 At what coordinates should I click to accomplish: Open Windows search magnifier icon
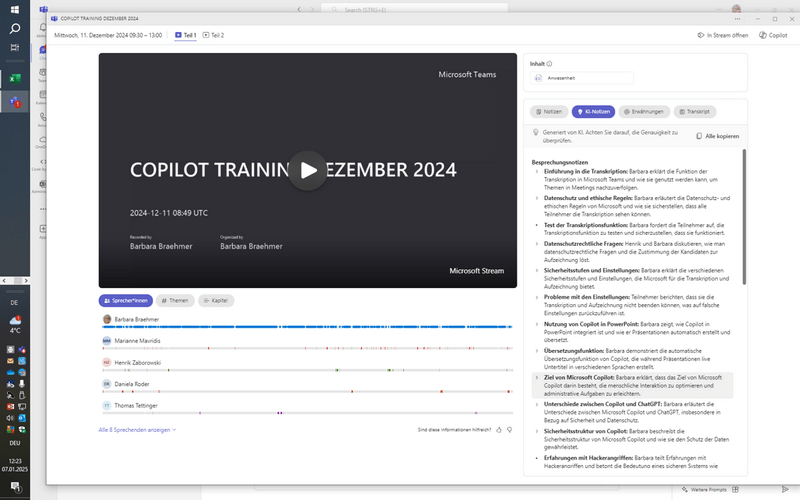pos(15,28)
